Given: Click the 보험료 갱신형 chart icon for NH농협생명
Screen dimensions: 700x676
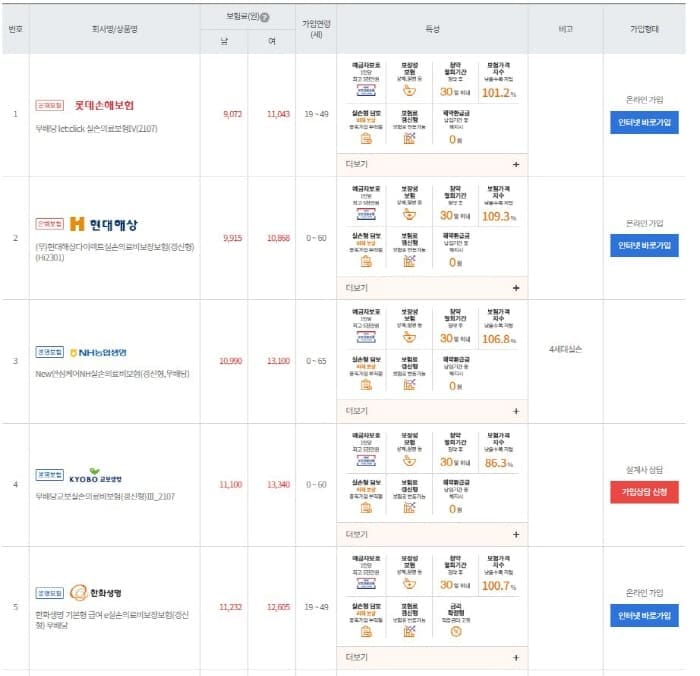Looking at the screenshot, I should click(409, 385).
